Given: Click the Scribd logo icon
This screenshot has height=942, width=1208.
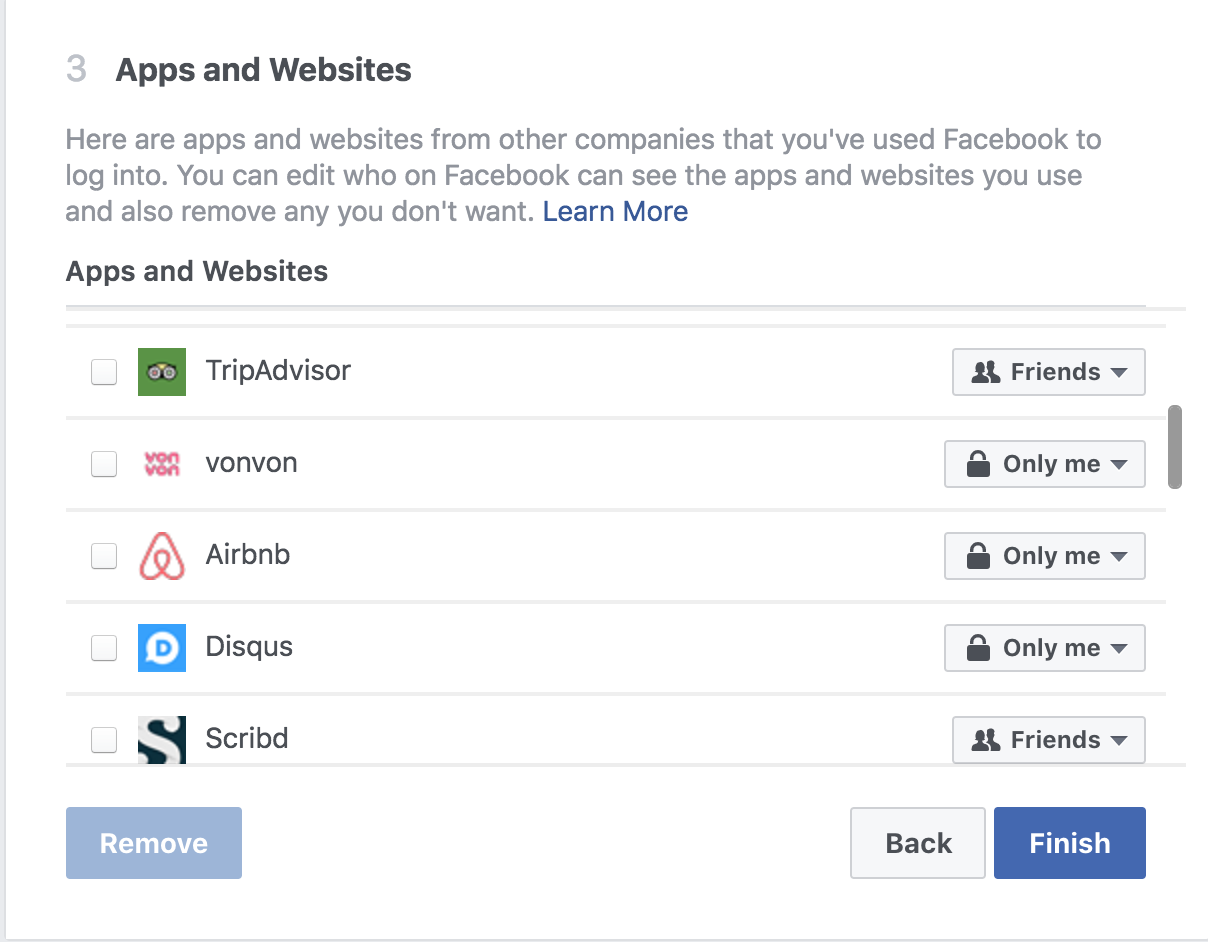Looking at the screenshot, I should 162,740.
